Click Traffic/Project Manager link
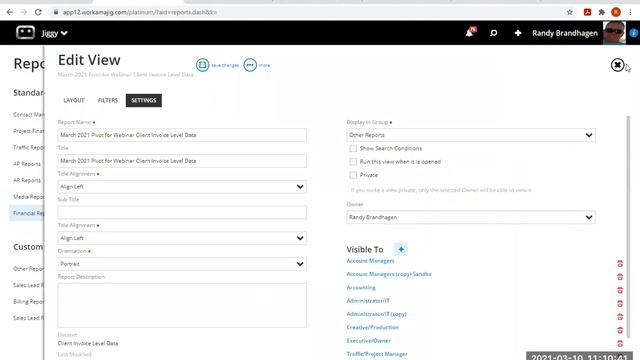Viewport: 640px width, 360px height. (x=377, y=354)
